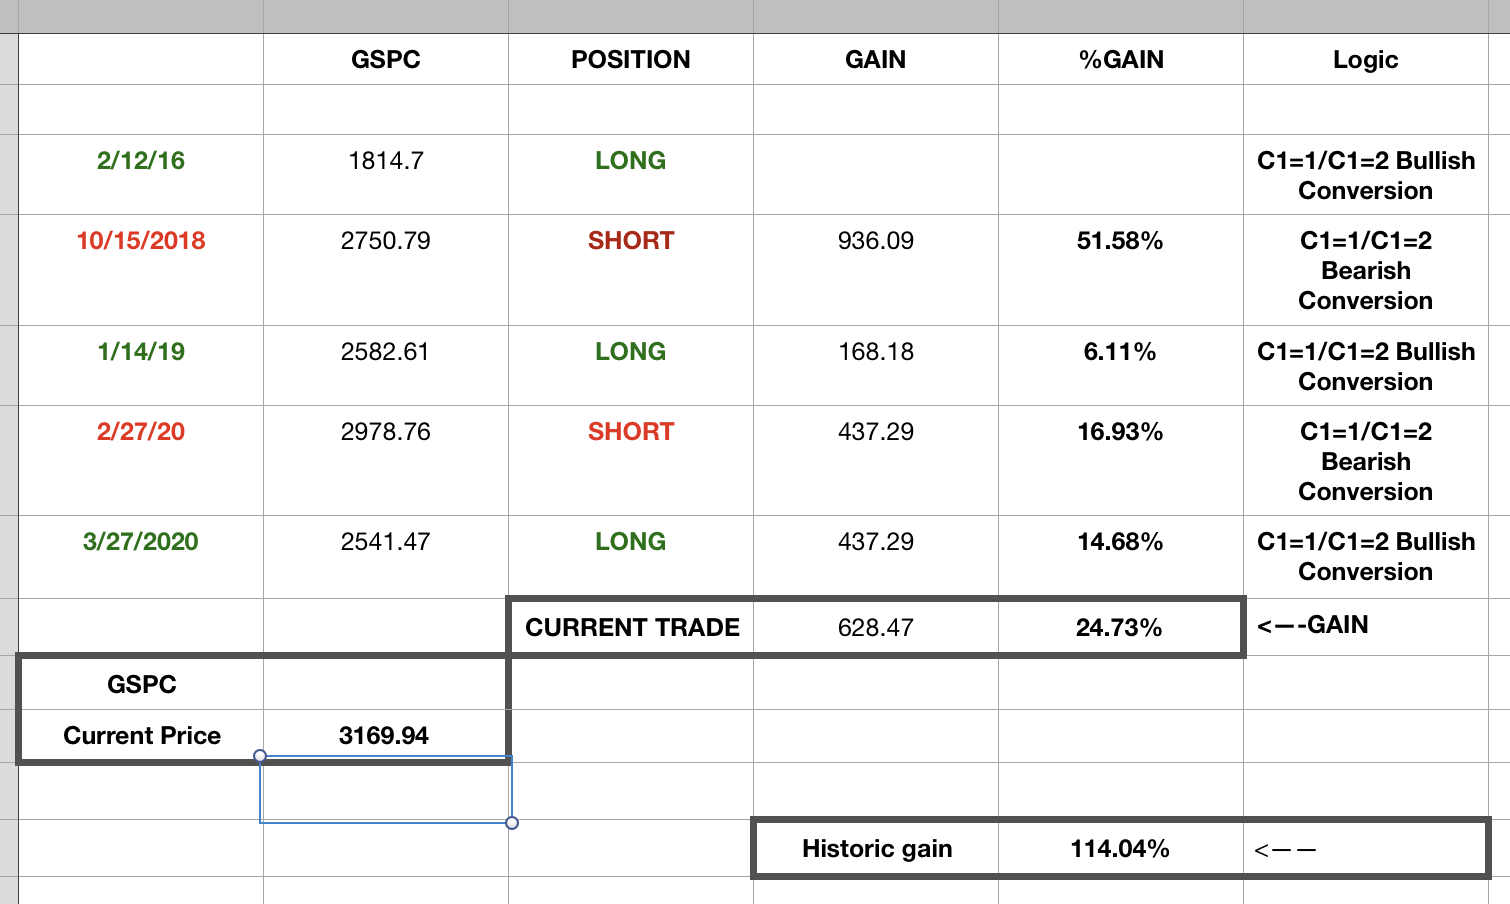
Task: Select the POSITION column header cell
Action: [x=630, y=60]
